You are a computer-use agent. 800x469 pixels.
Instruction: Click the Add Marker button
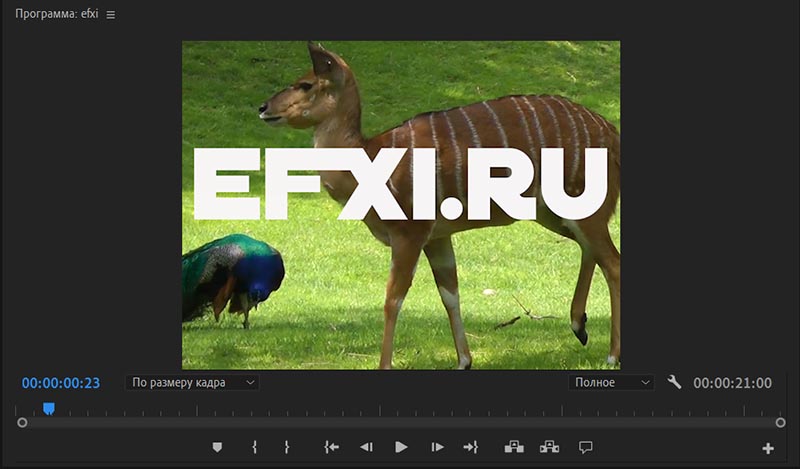pyautogui.click(x=217, y=447)
